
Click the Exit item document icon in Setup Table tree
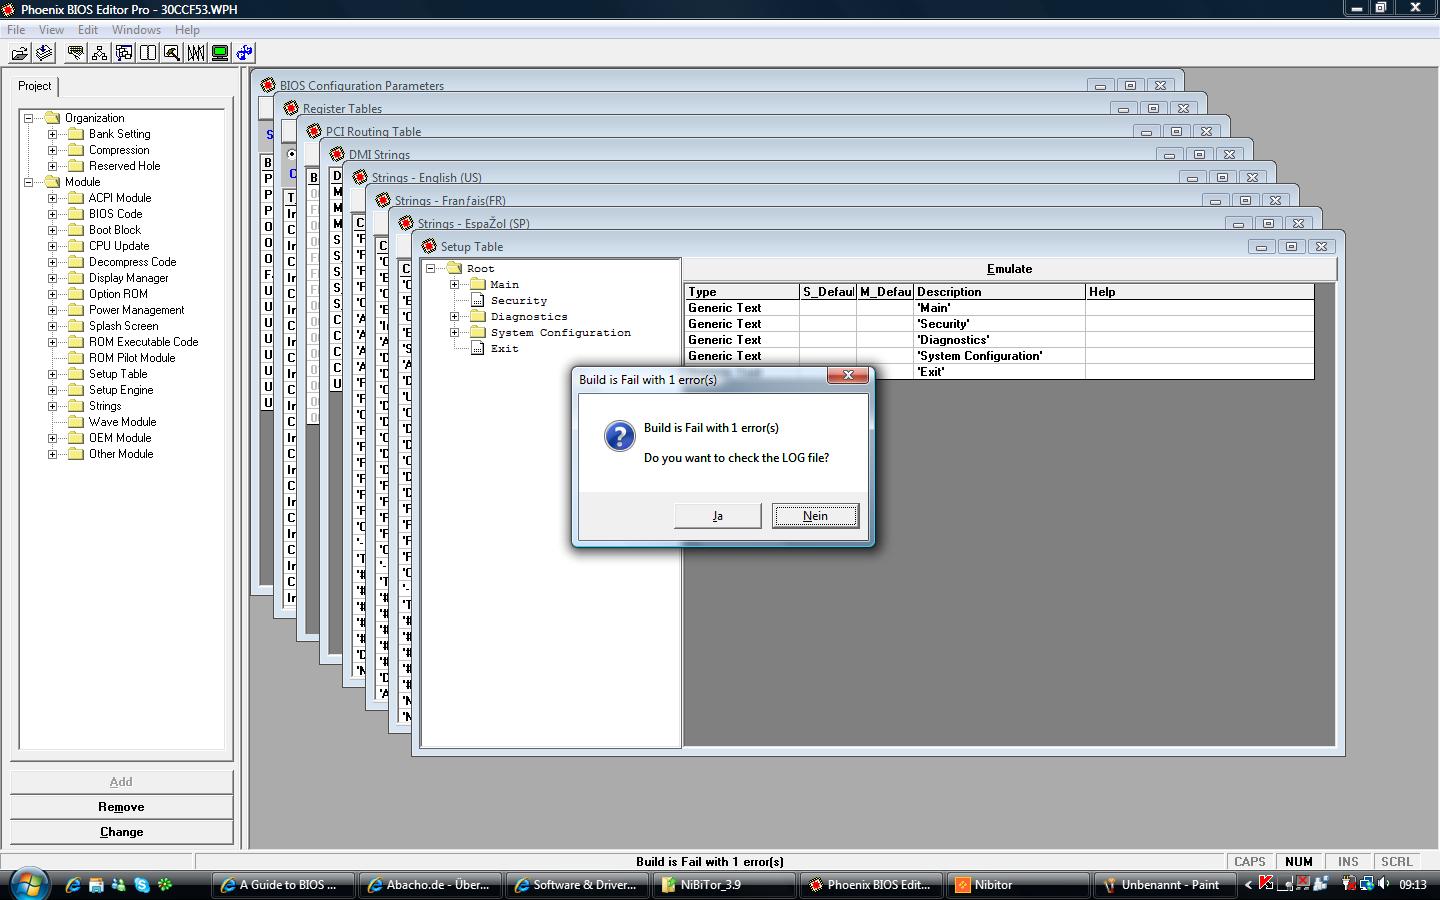pos(478,348)
